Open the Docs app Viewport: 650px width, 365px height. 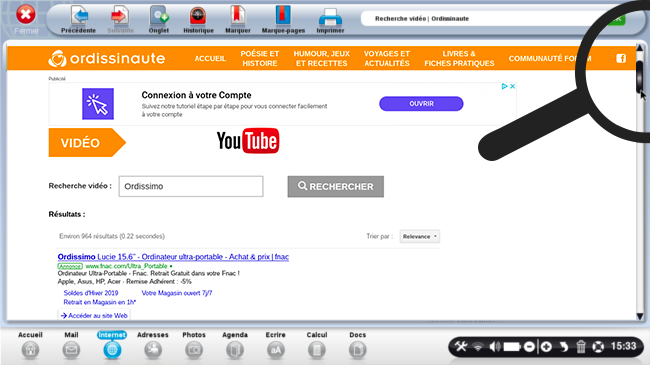pos(358,345)
